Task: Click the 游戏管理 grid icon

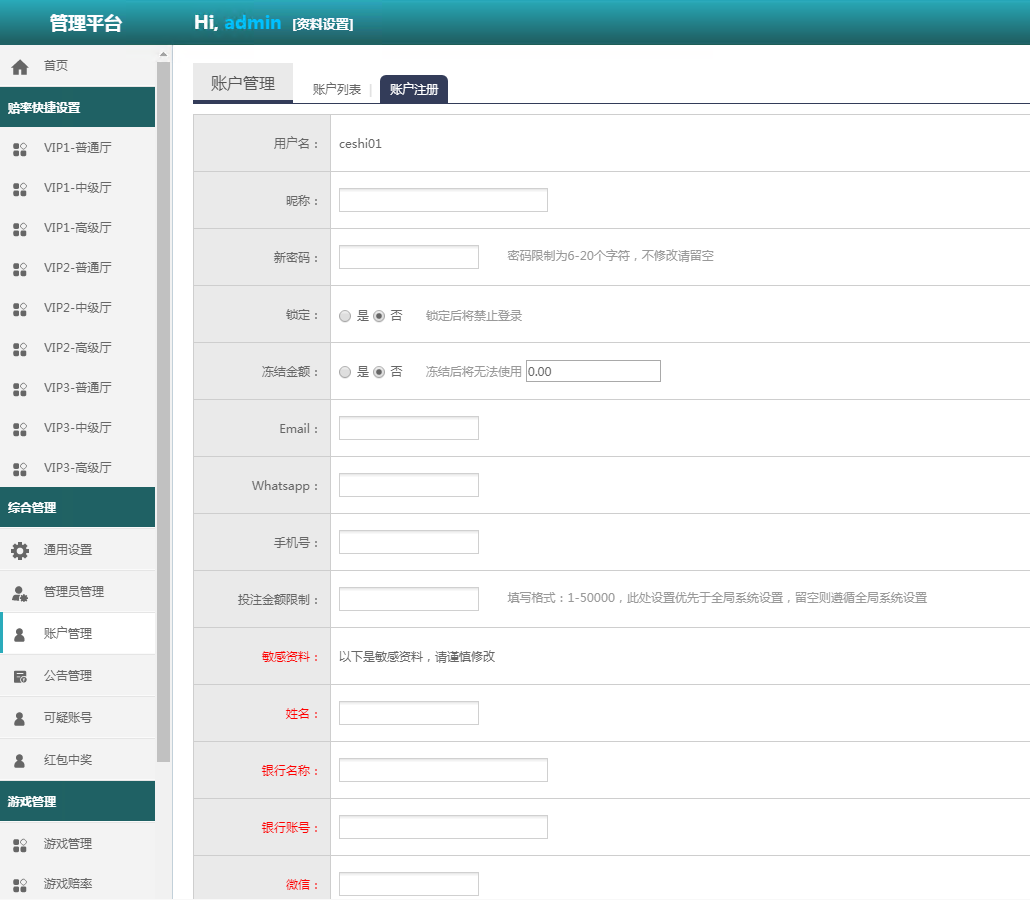Action: pyautogui.click(x=19, y=845)
